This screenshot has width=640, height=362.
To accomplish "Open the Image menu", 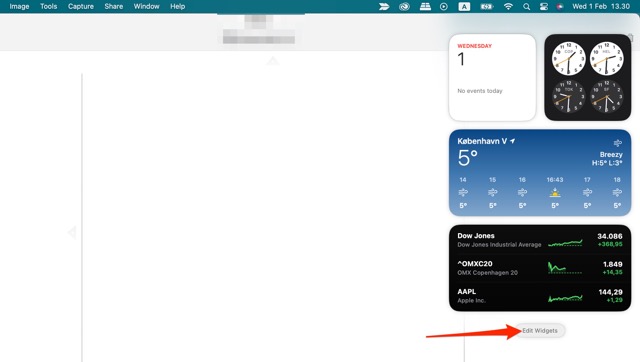I will coord(19,7).
